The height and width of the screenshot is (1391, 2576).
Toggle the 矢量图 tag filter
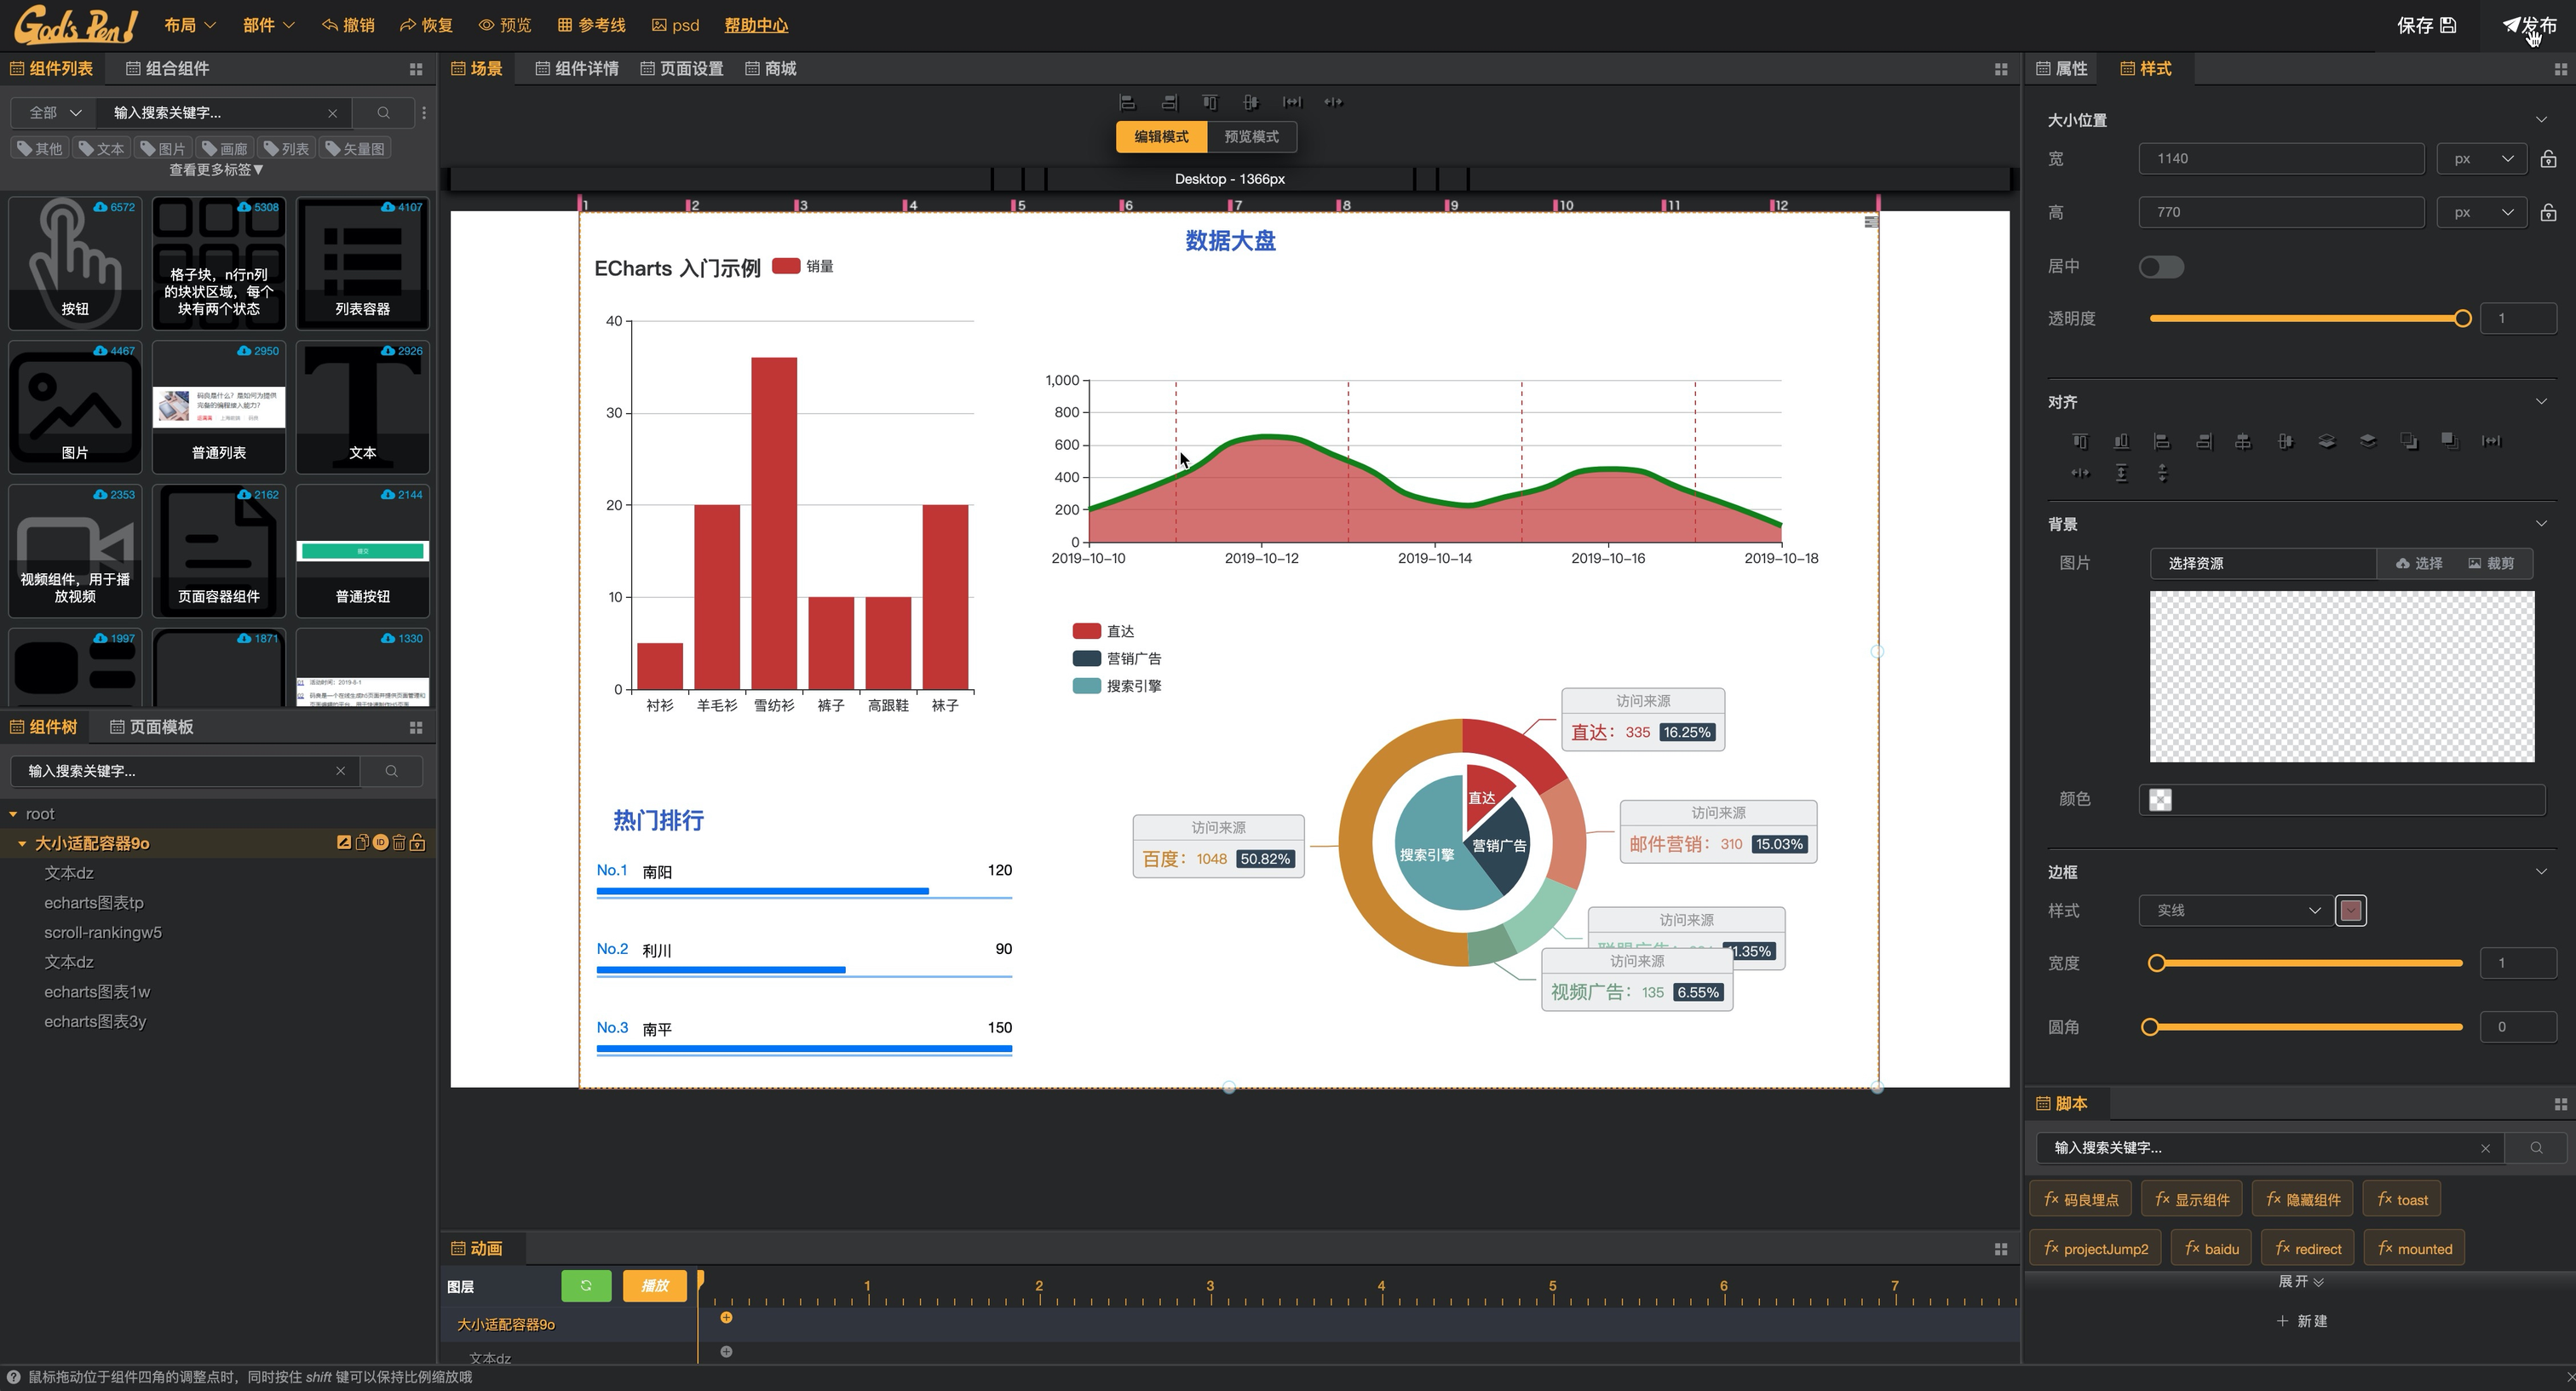pos(355,149)
